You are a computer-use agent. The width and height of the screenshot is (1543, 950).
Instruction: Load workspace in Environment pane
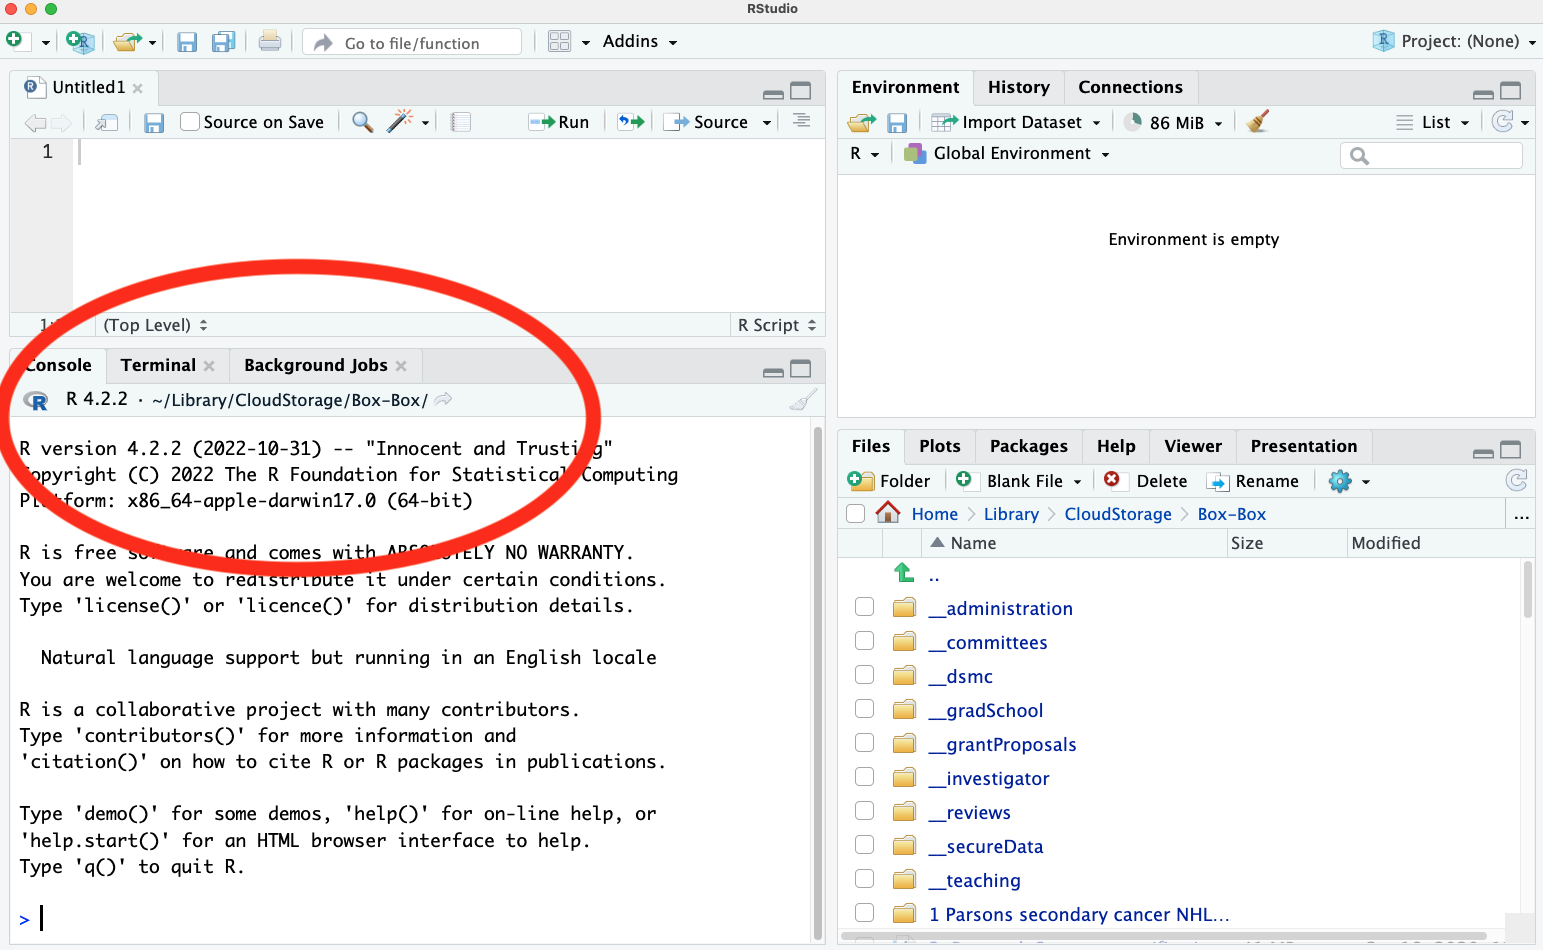tap(862, 122)
